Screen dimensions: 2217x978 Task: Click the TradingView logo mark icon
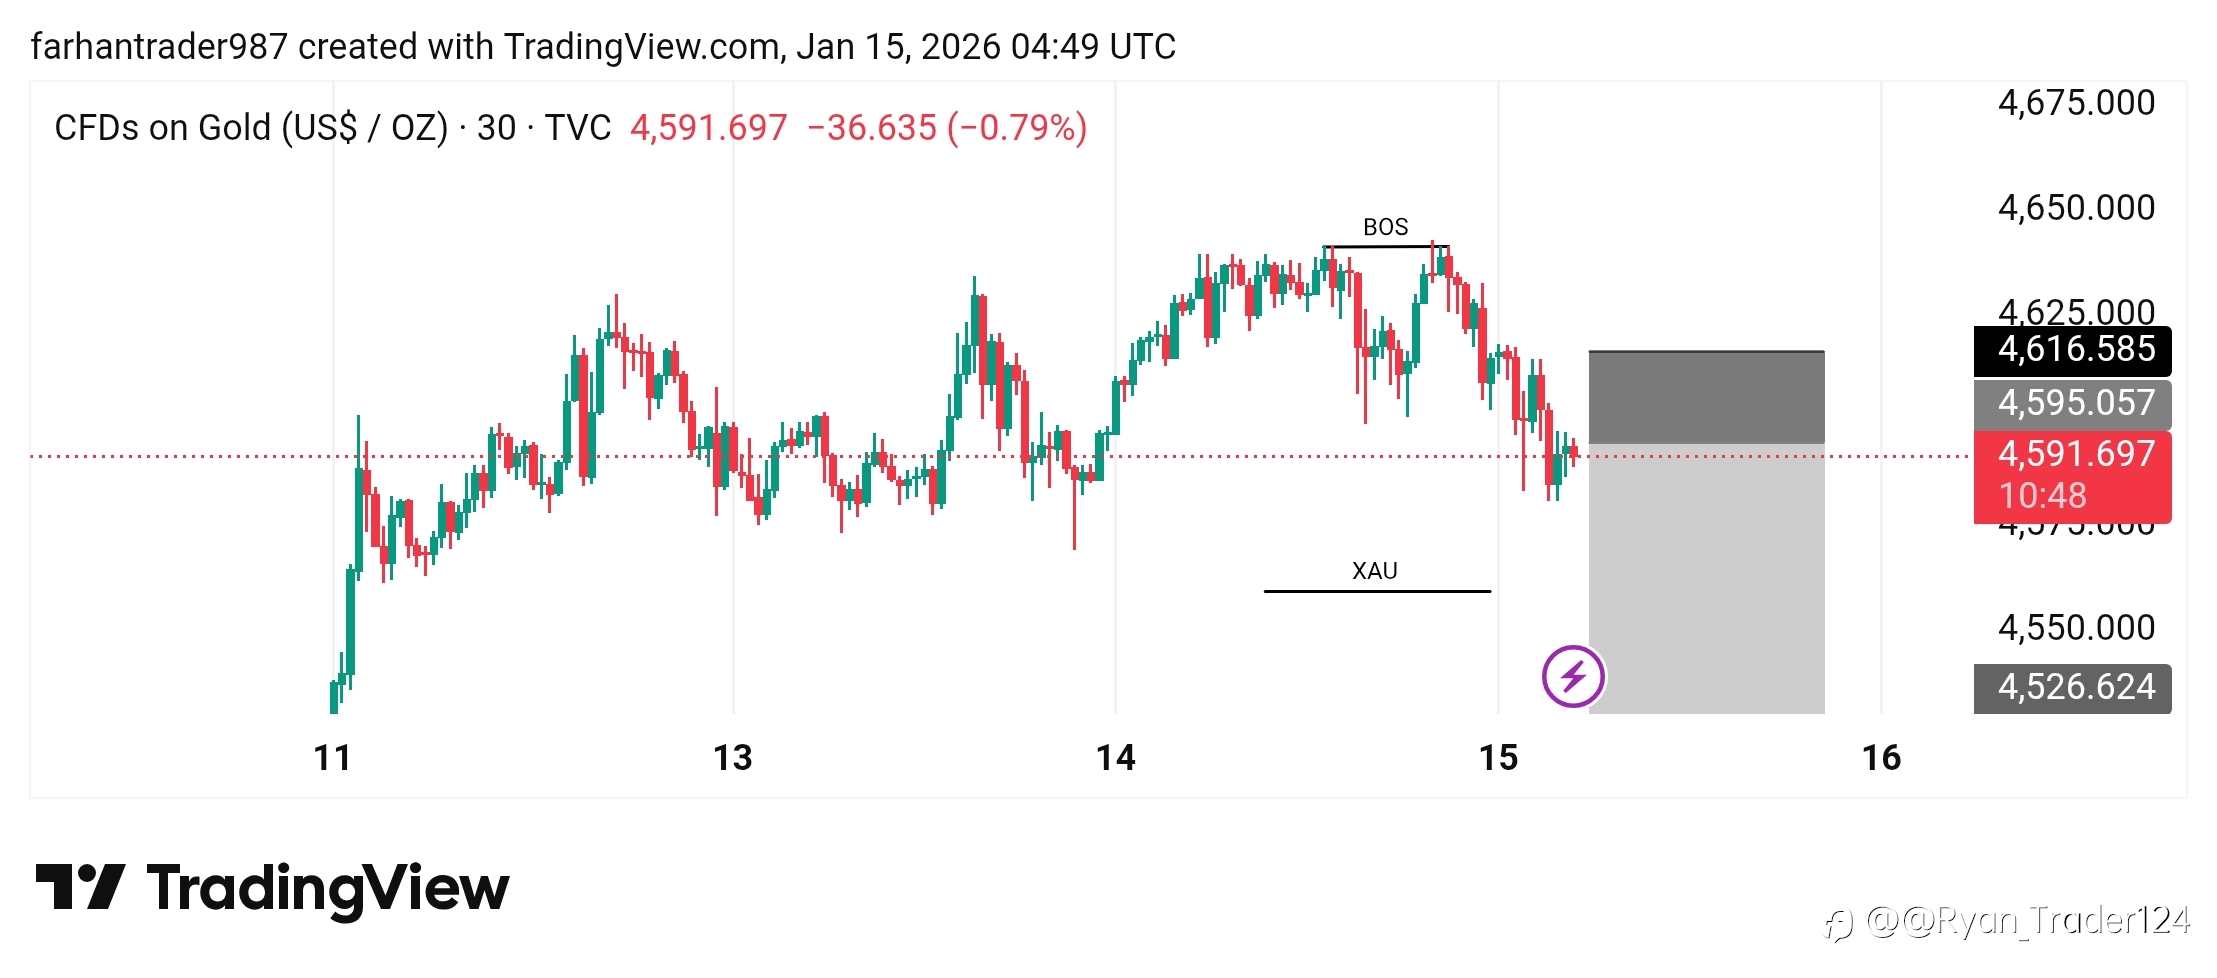[80, 887]
